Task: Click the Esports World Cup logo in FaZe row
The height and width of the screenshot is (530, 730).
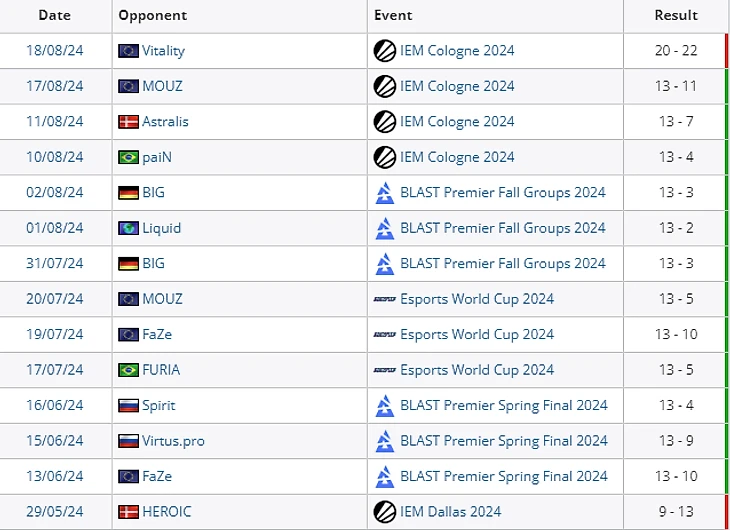Action: 384,334
